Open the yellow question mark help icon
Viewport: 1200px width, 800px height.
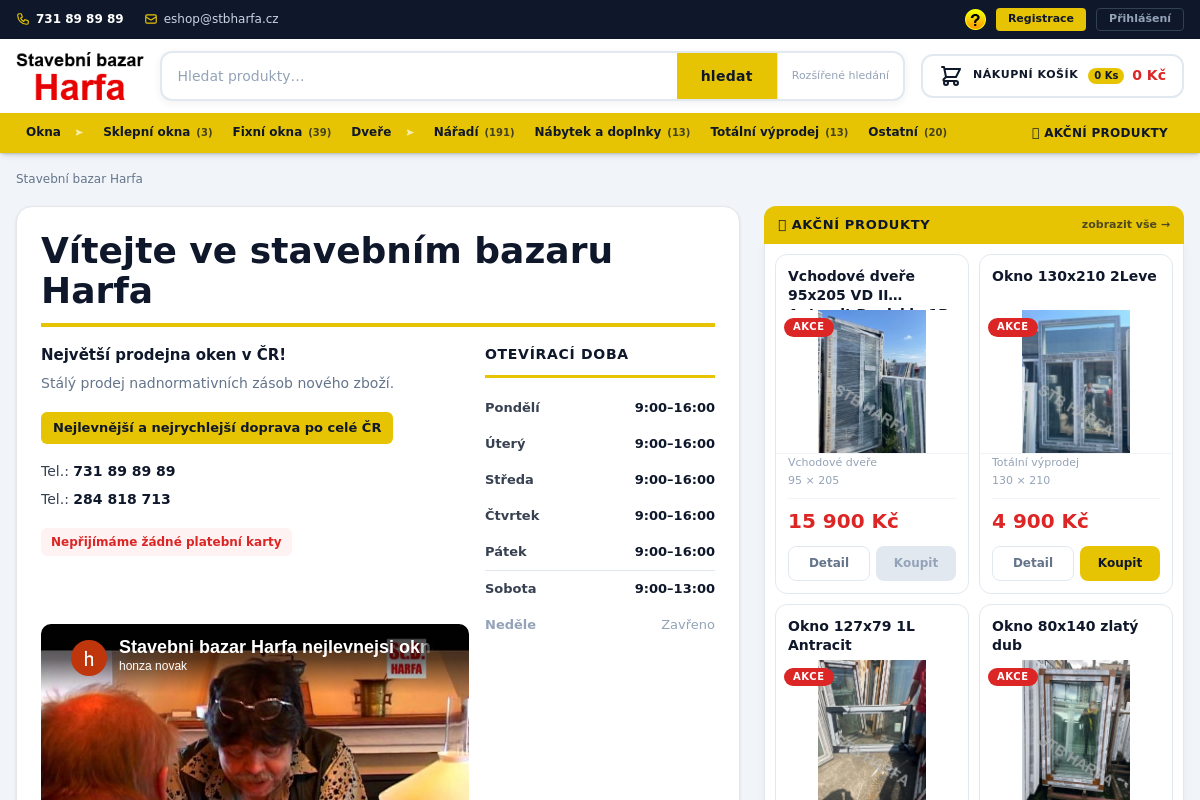975,19
